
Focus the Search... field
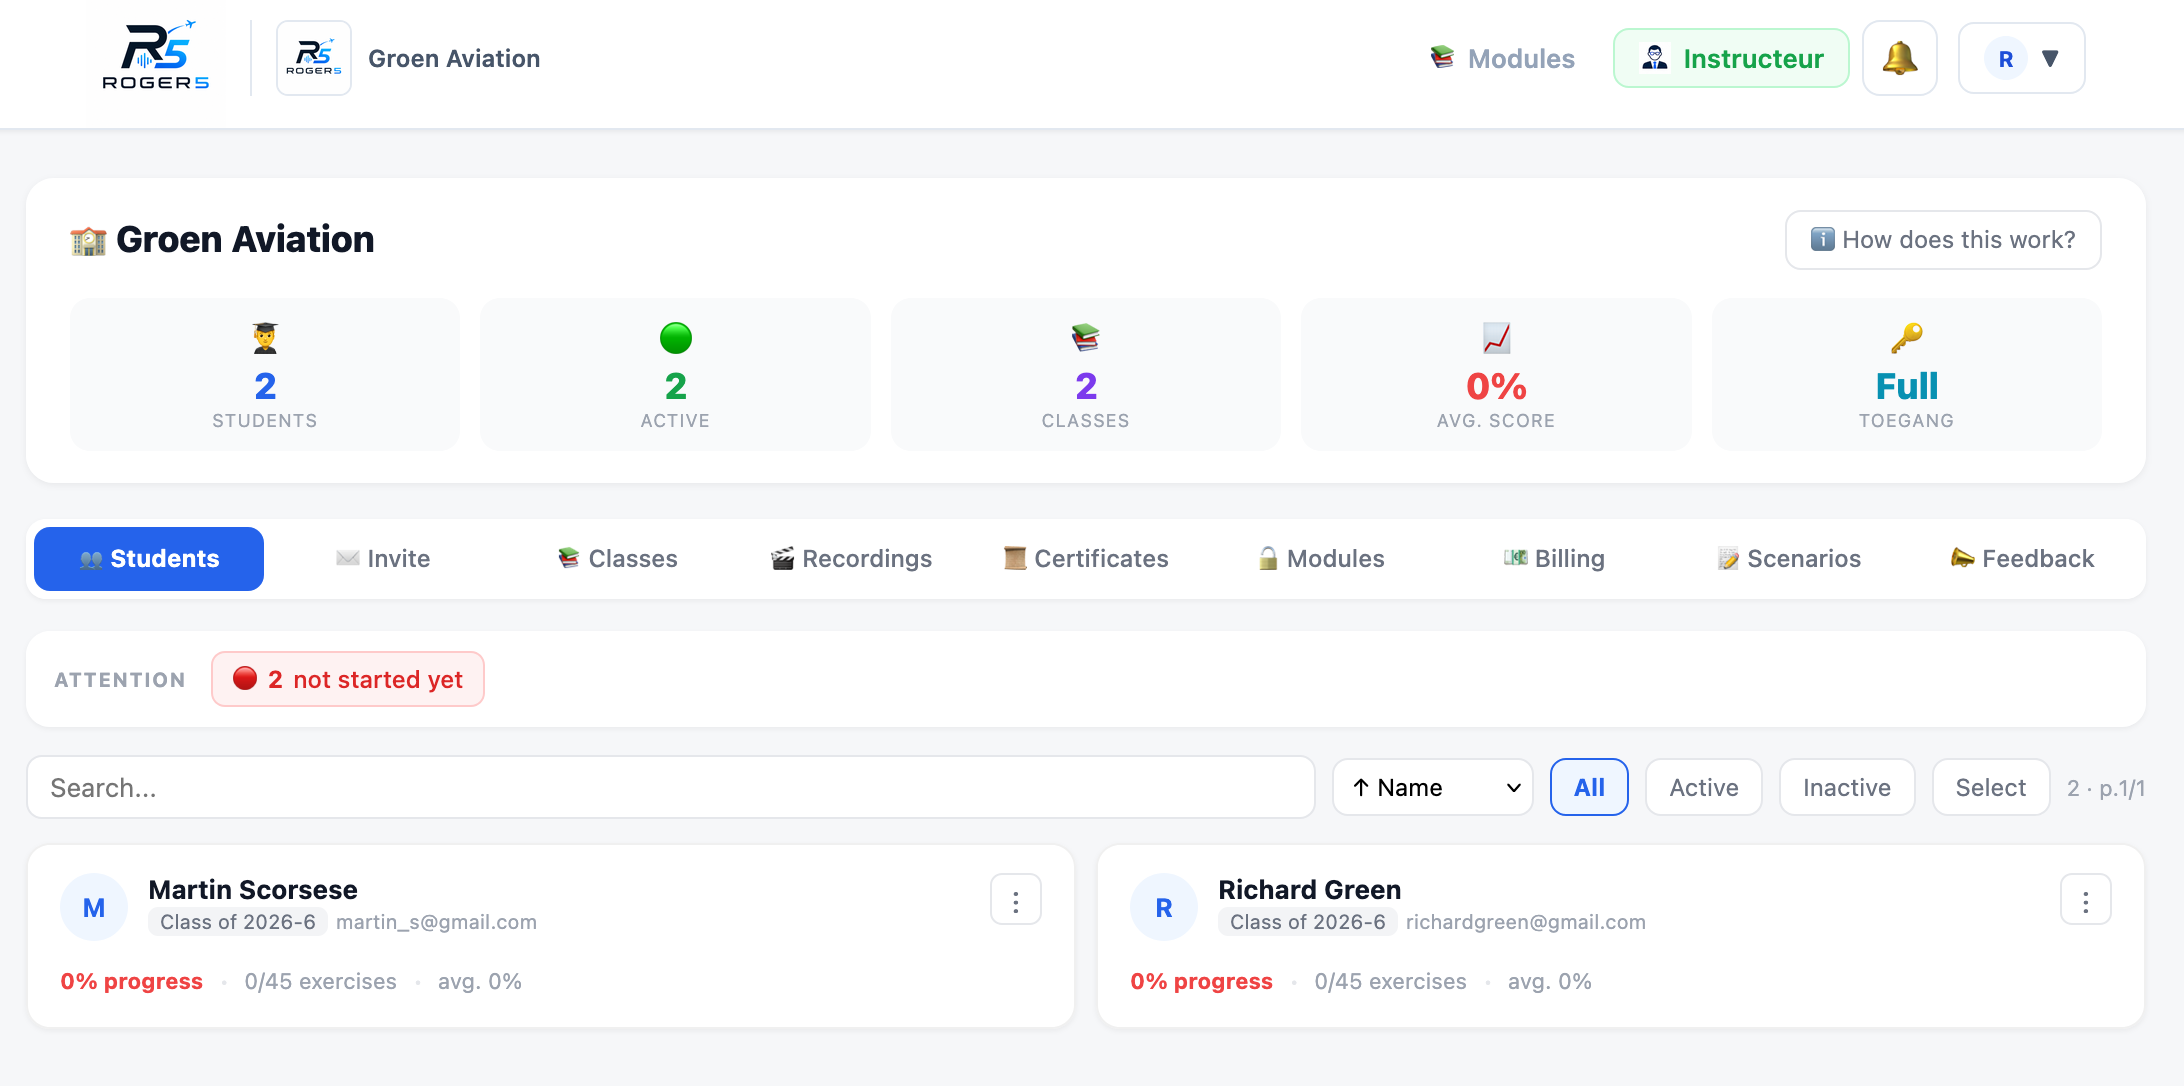(x=671, y=788)
